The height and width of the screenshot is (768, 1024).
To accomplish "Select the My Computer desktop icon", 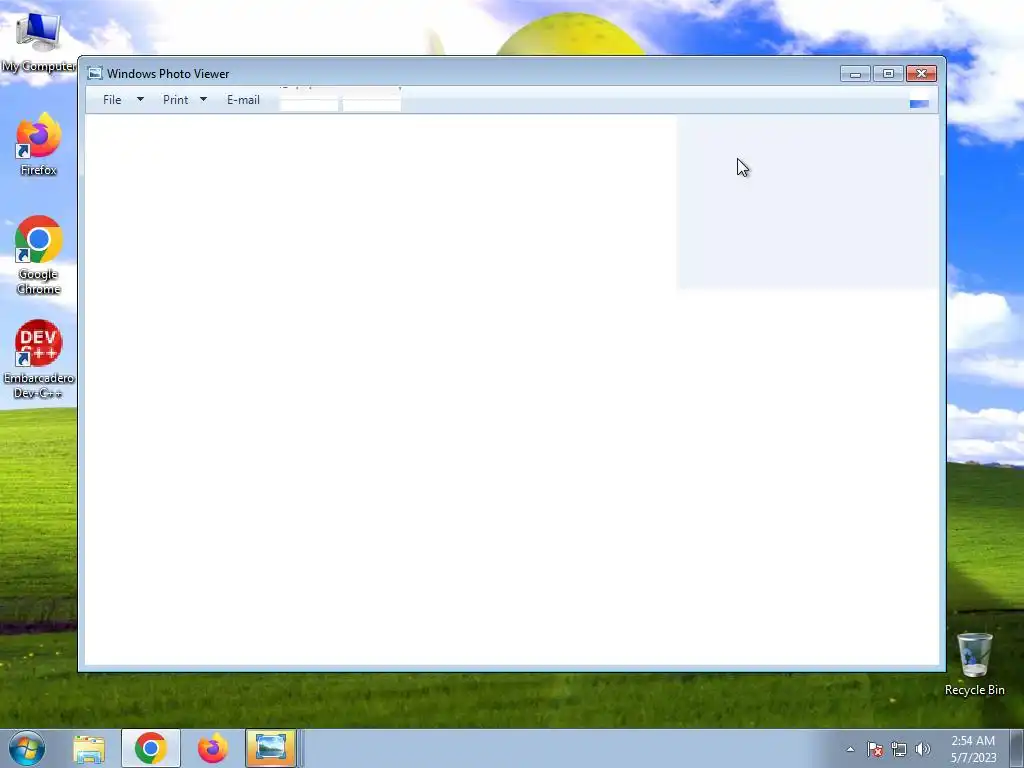I will (39, 41).
